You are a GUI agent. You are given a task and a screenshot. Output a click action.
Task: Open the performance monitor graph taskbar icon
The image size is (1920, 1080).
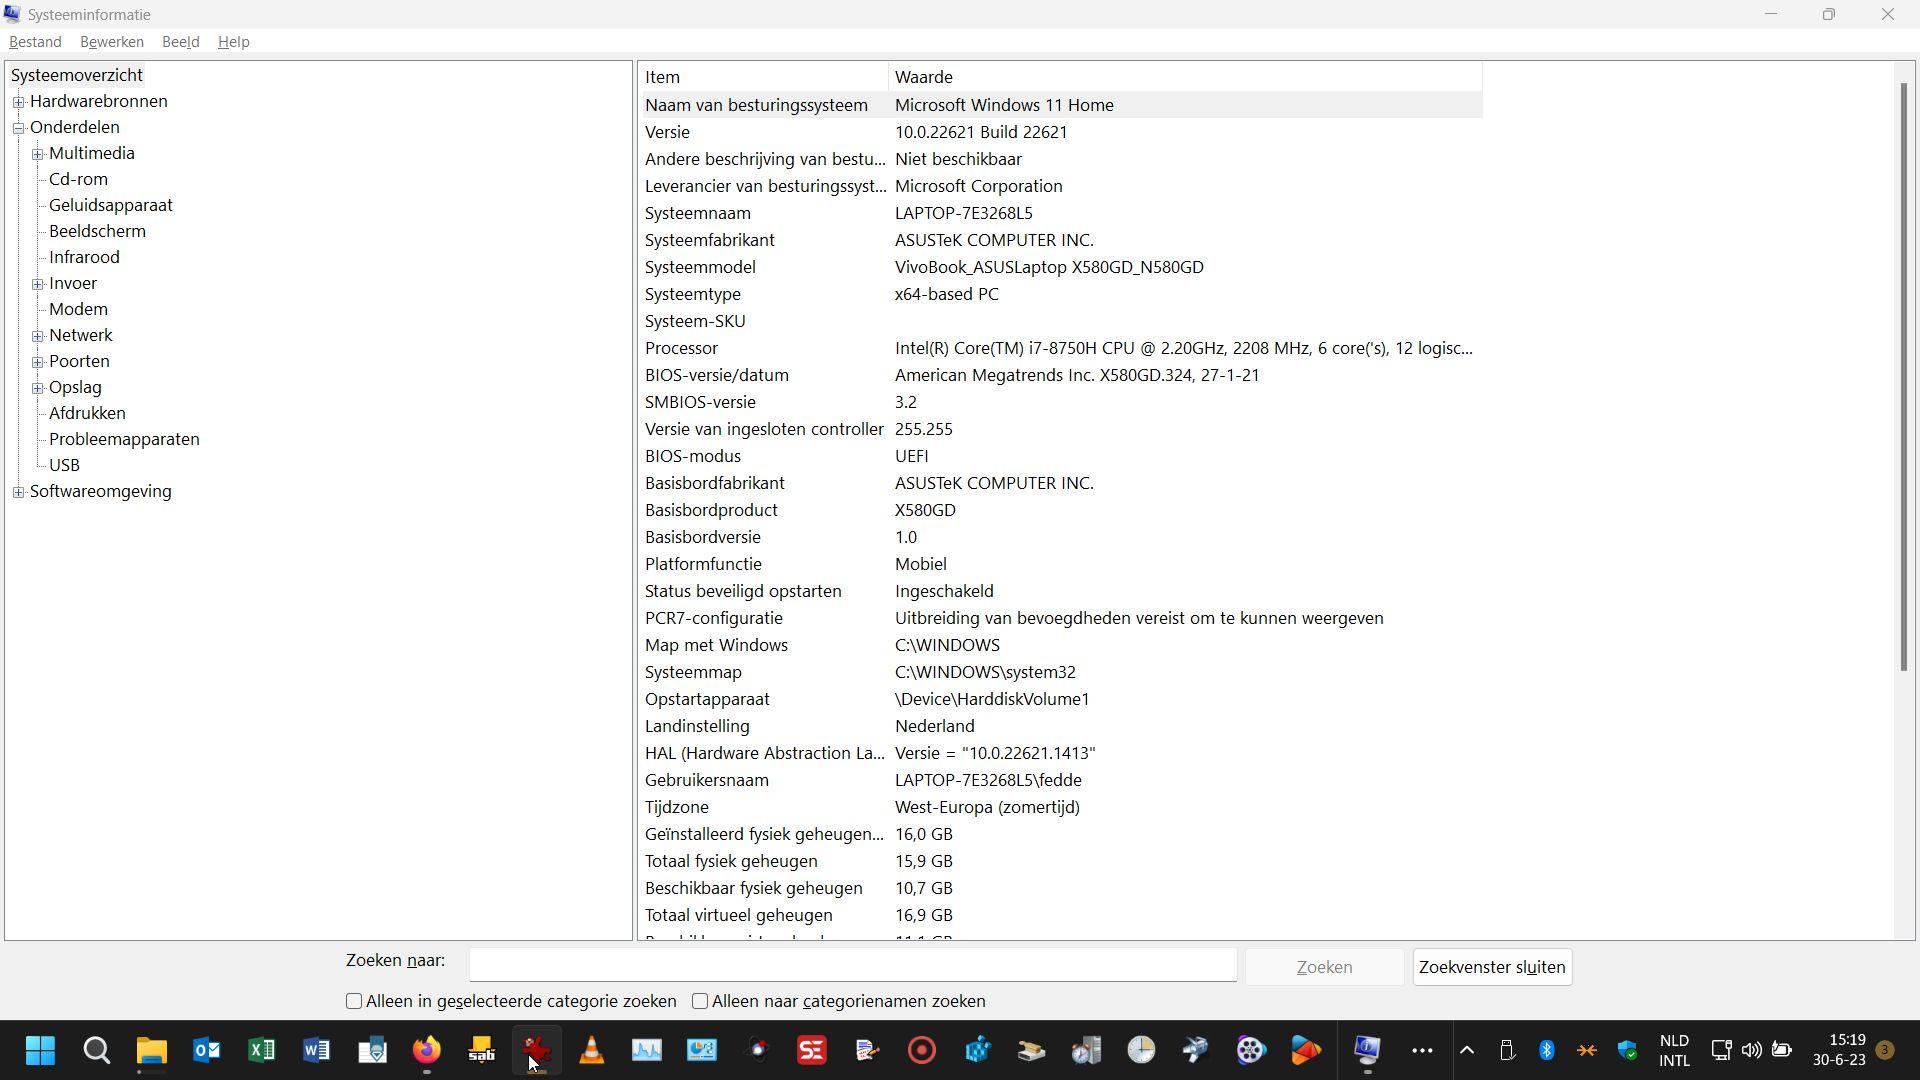pos(647,1050)
